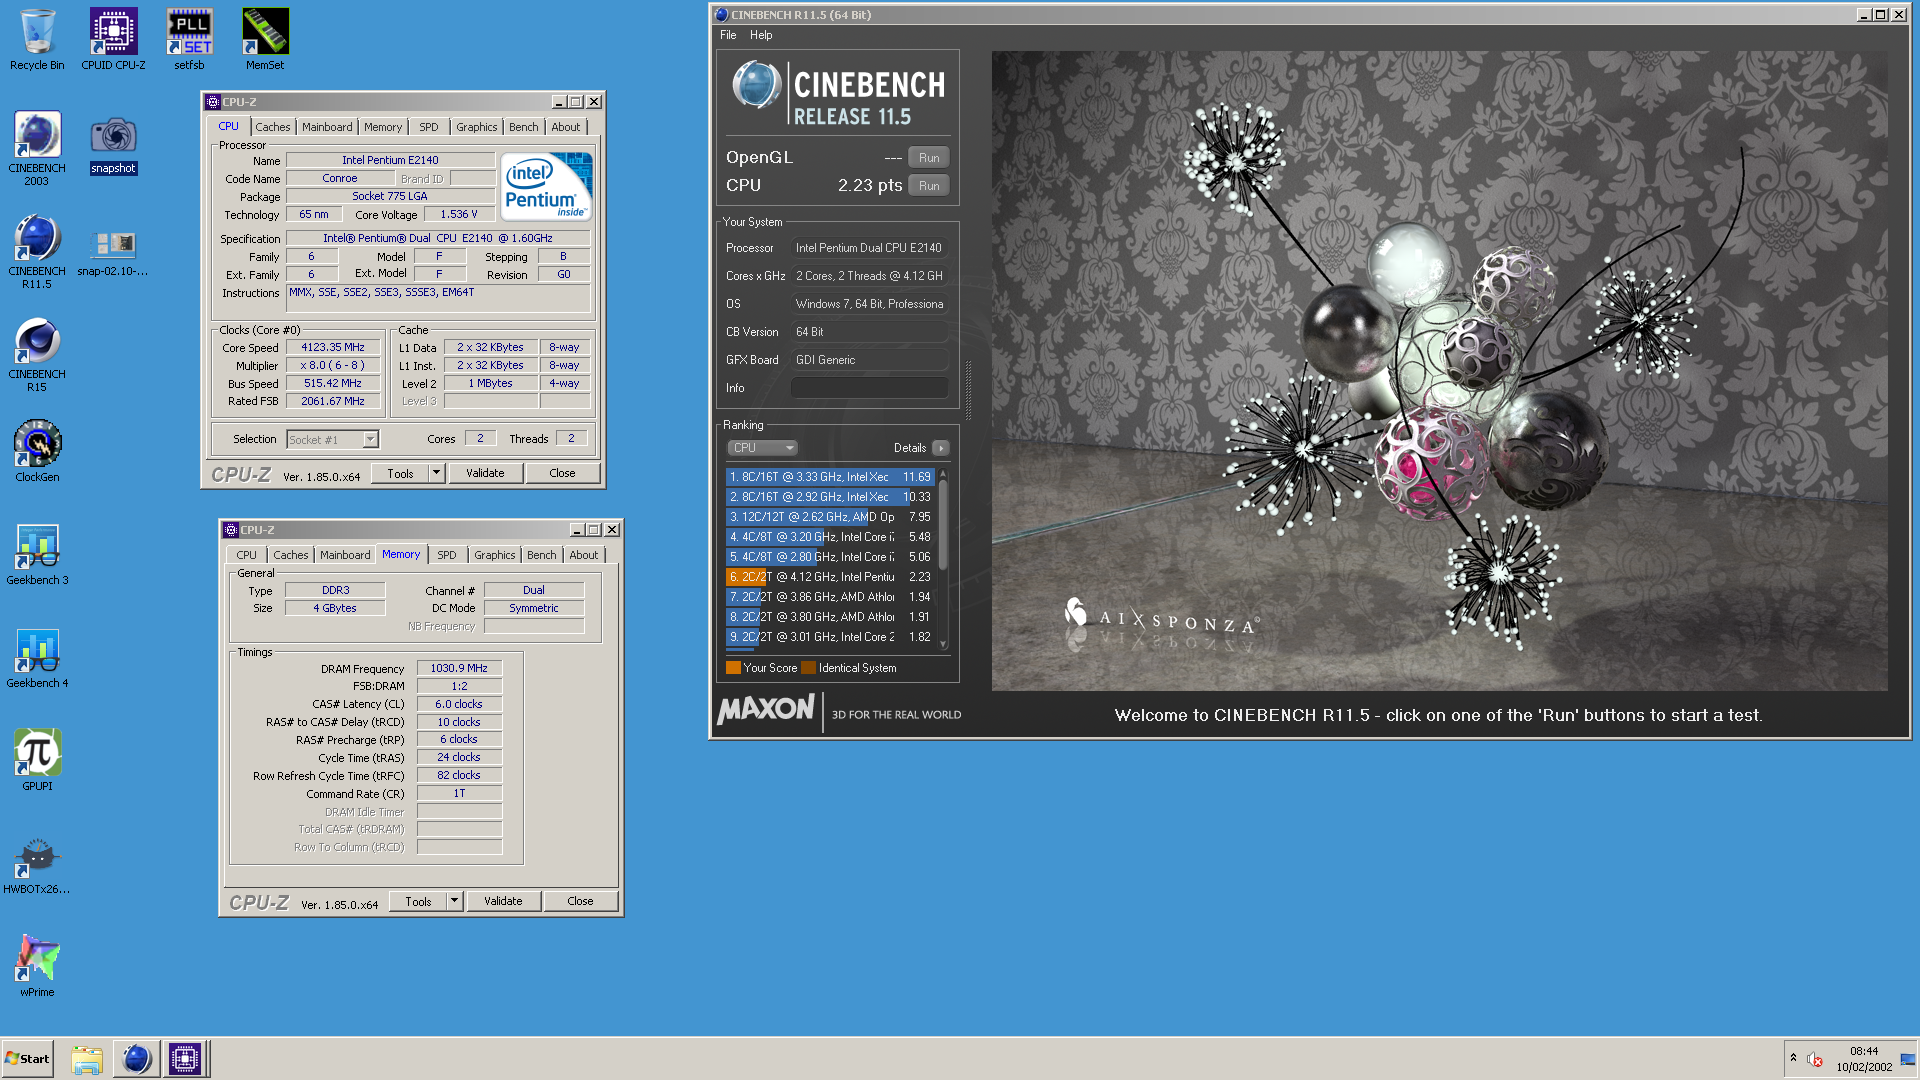Open the File menu in CINEBENCH
This screenshot has width=1920, height=1080.
coord(728,35)
